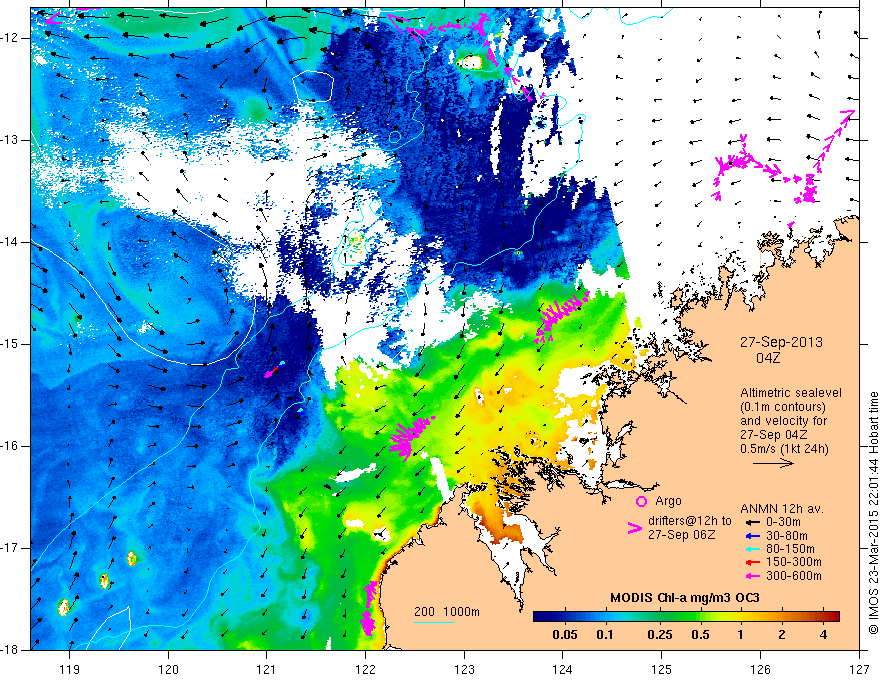The width and height of the screenshot is (880, 680).
Task: Click latitude axis label -16
Action: coord(10,447)
